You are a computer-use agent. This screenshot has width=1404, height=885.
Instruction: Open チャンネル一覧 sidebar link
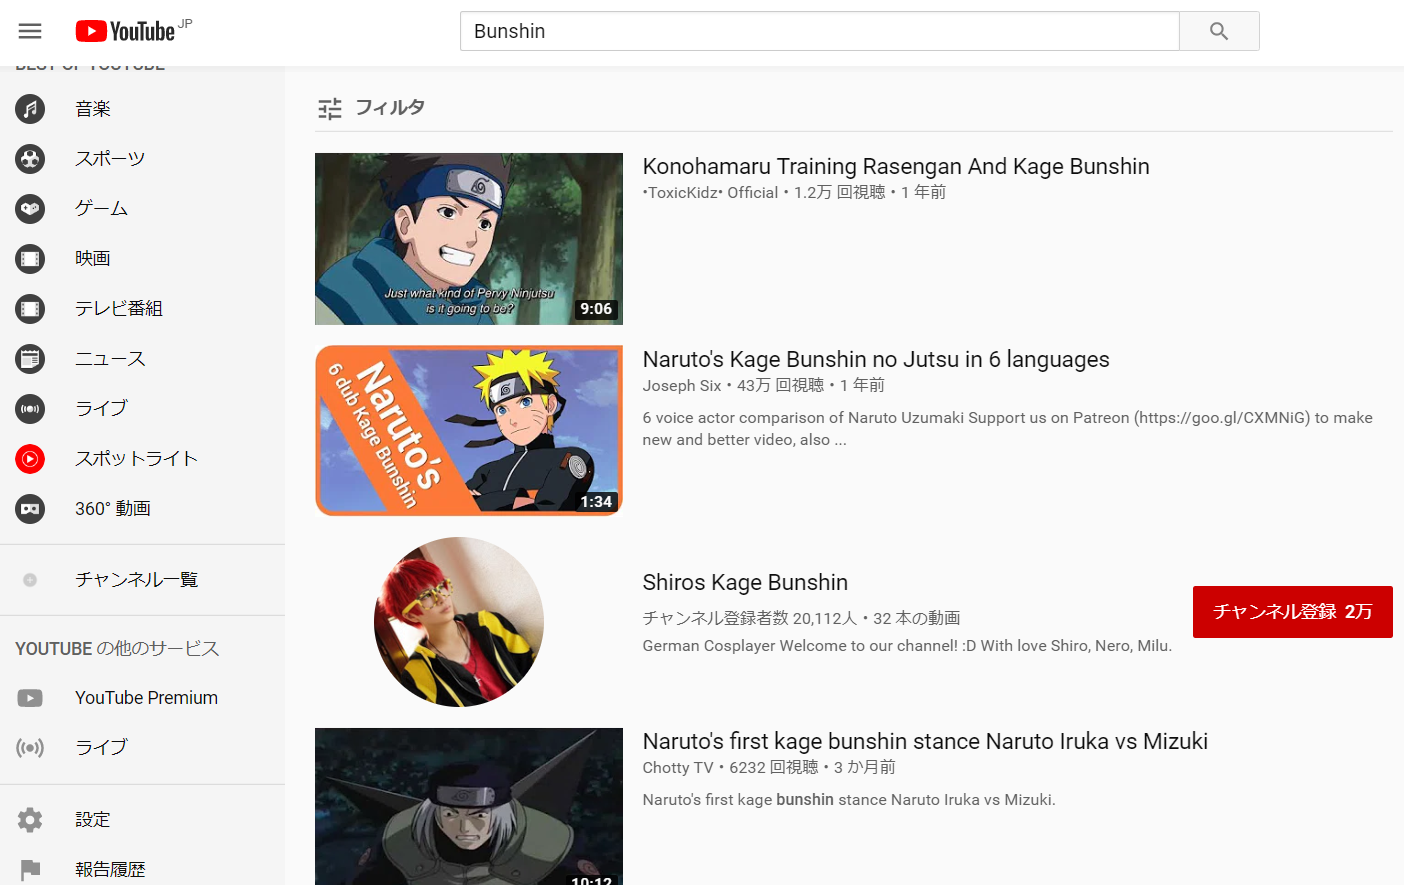[136, 580]
